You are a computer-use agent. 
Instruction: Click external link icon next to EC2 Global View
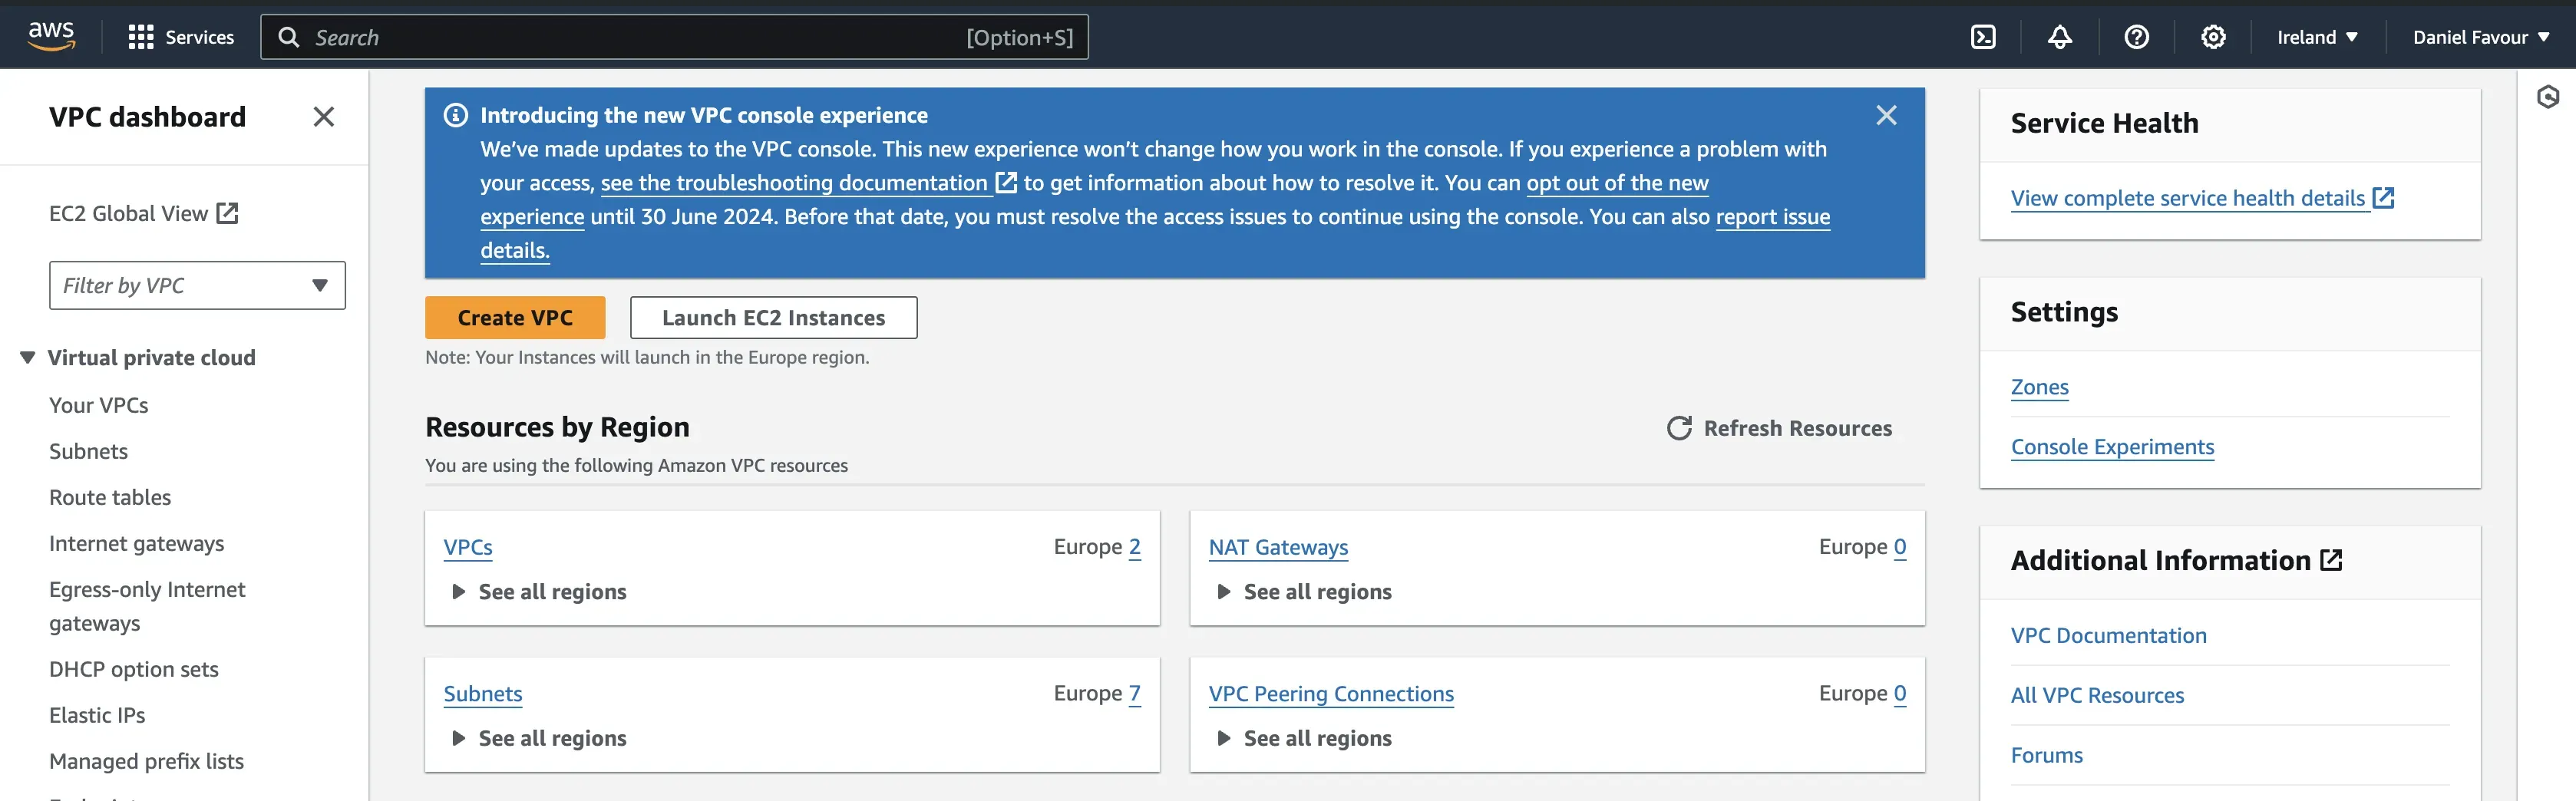click(228, 213)
